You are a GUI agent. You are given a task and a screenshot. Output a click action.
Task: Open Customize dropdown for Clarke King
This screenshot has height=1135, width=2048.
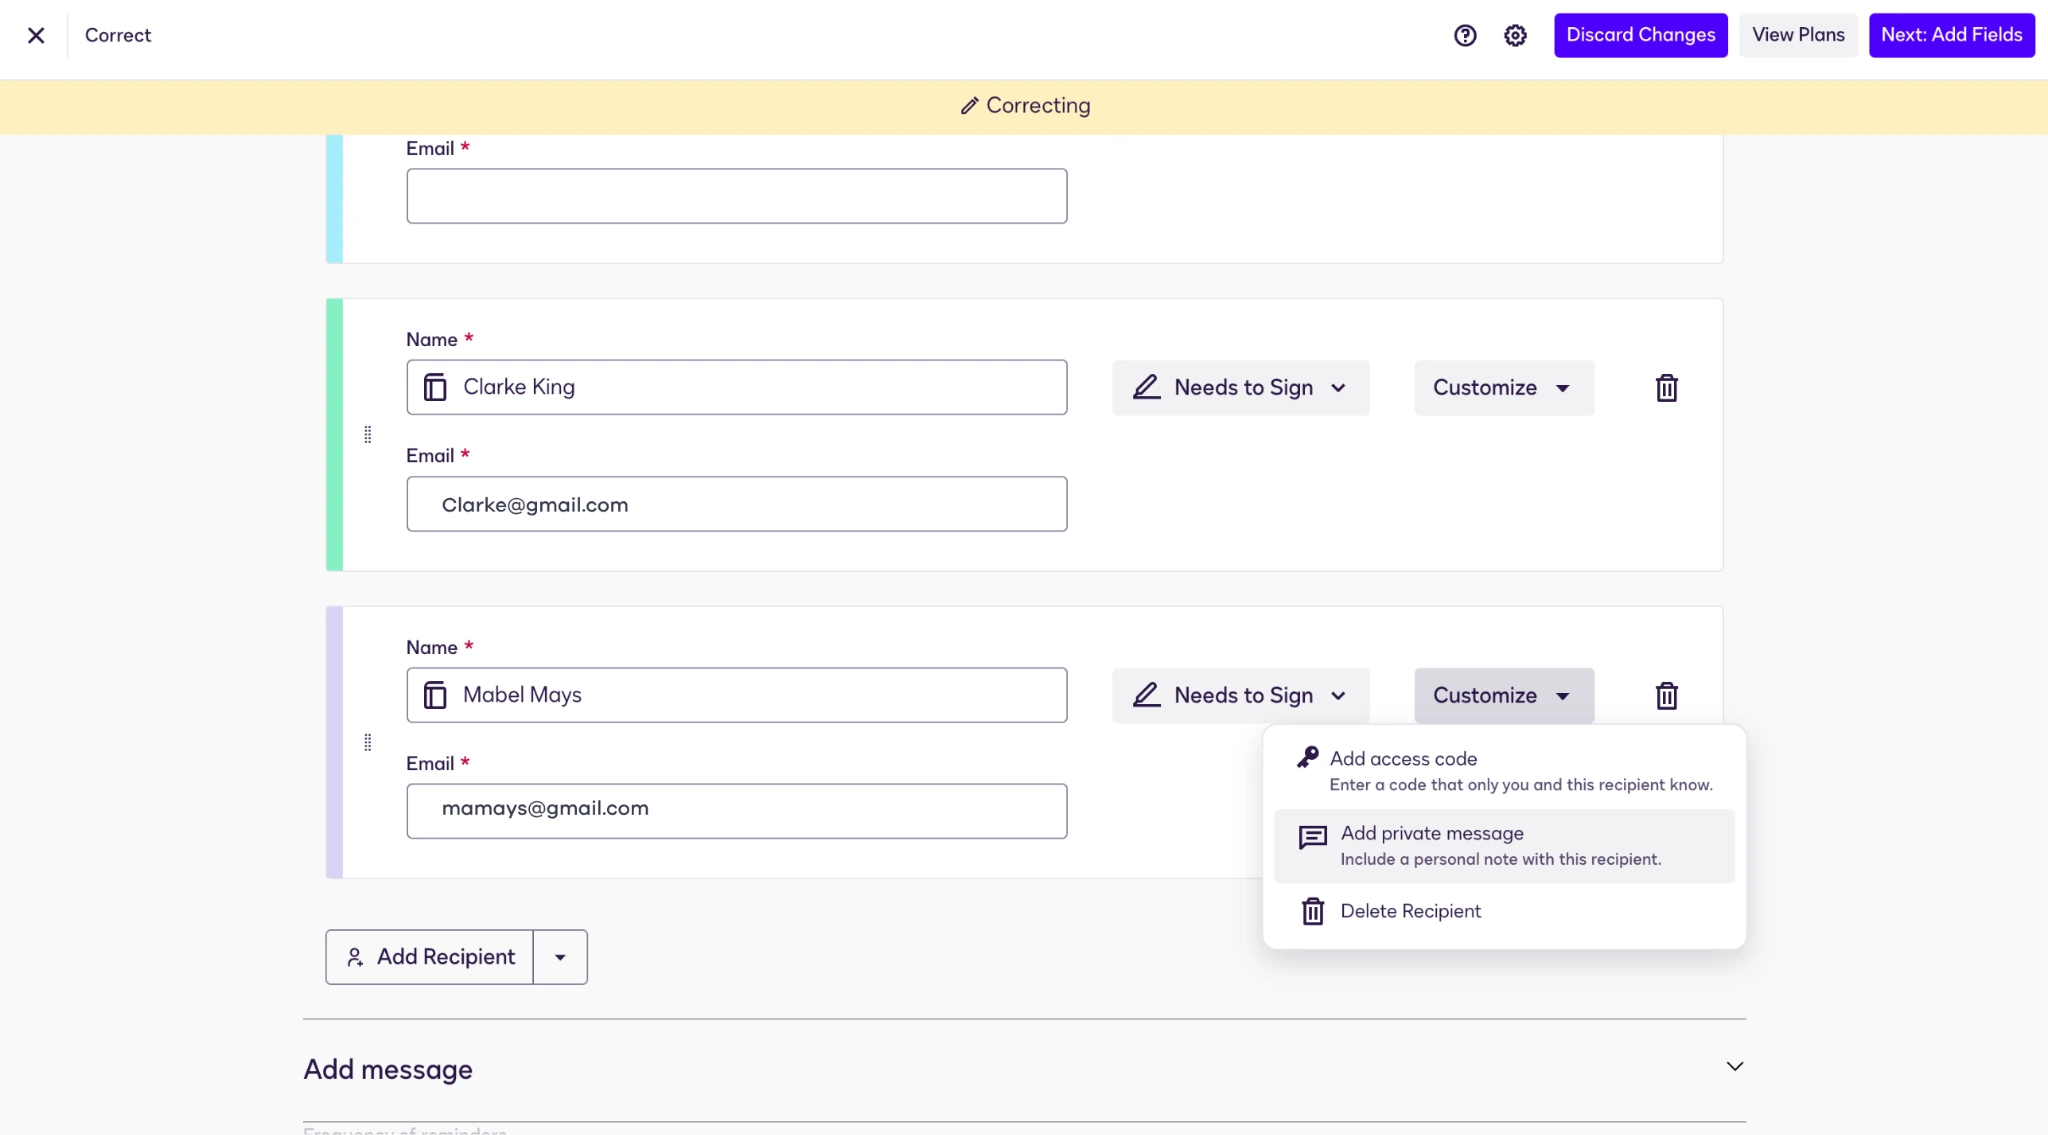coord(1503,388)
